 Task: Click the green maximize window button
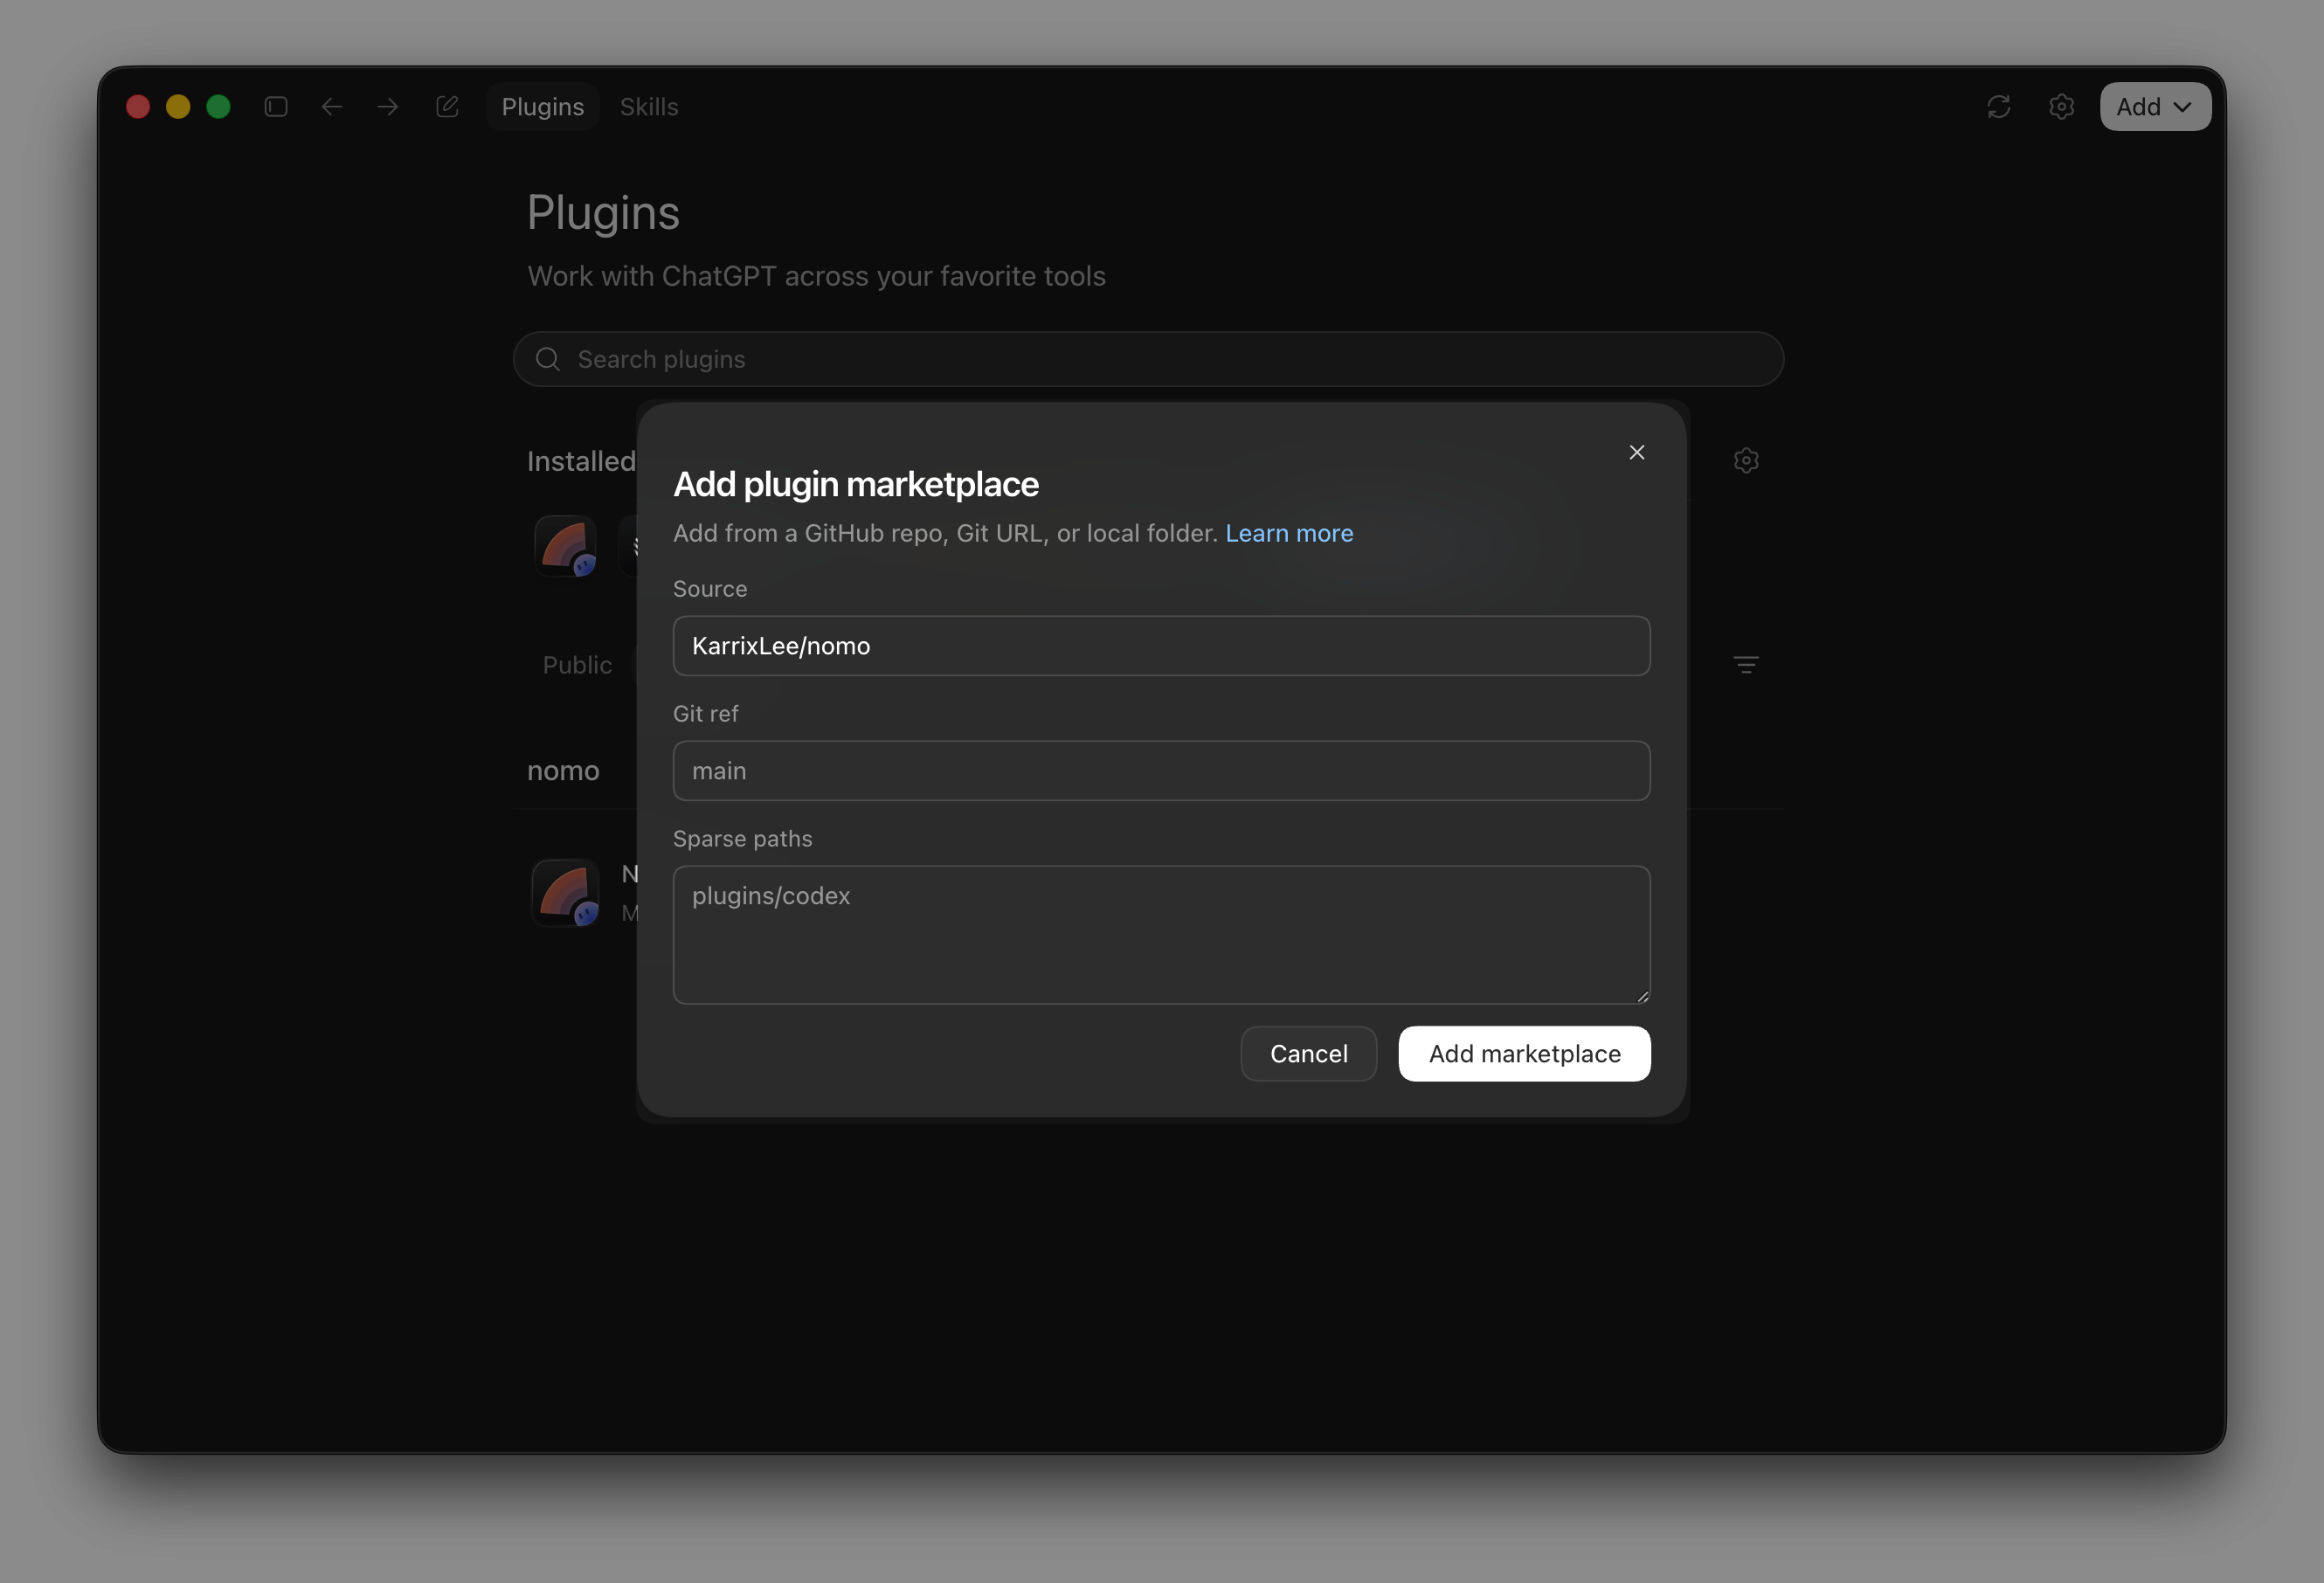pos(218,107)
